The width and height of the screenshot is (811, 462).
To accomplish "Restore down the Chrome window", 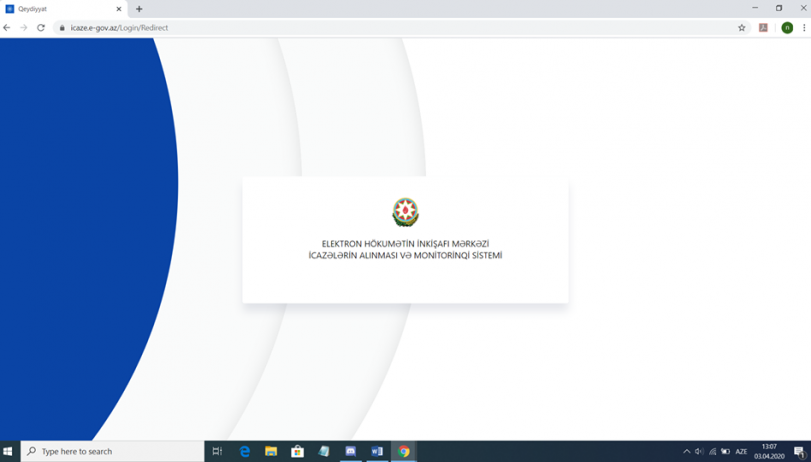I will click(x=779, y=8).
